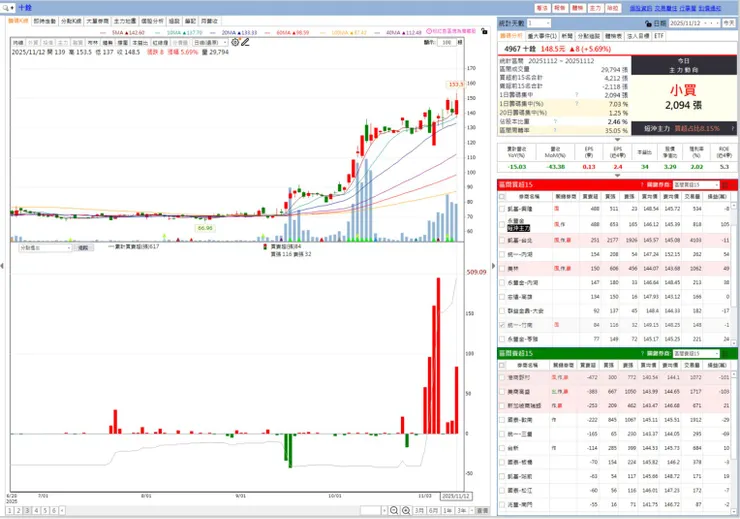Click the red 主力 button at top

click(595, 8)
